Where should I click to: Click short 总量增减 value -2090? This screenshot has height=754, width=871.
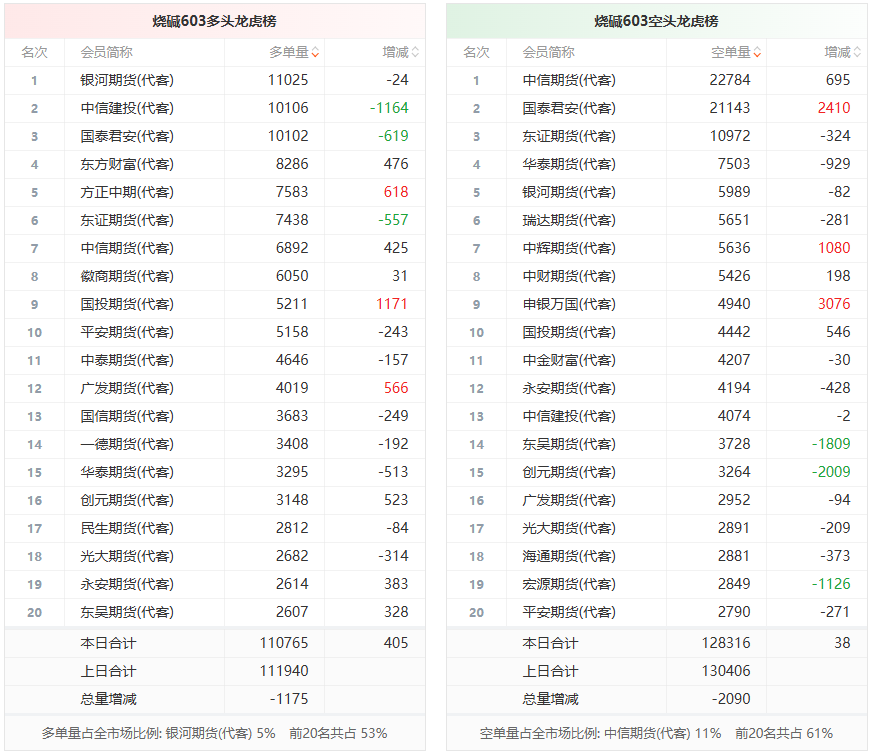click(731, 699)
